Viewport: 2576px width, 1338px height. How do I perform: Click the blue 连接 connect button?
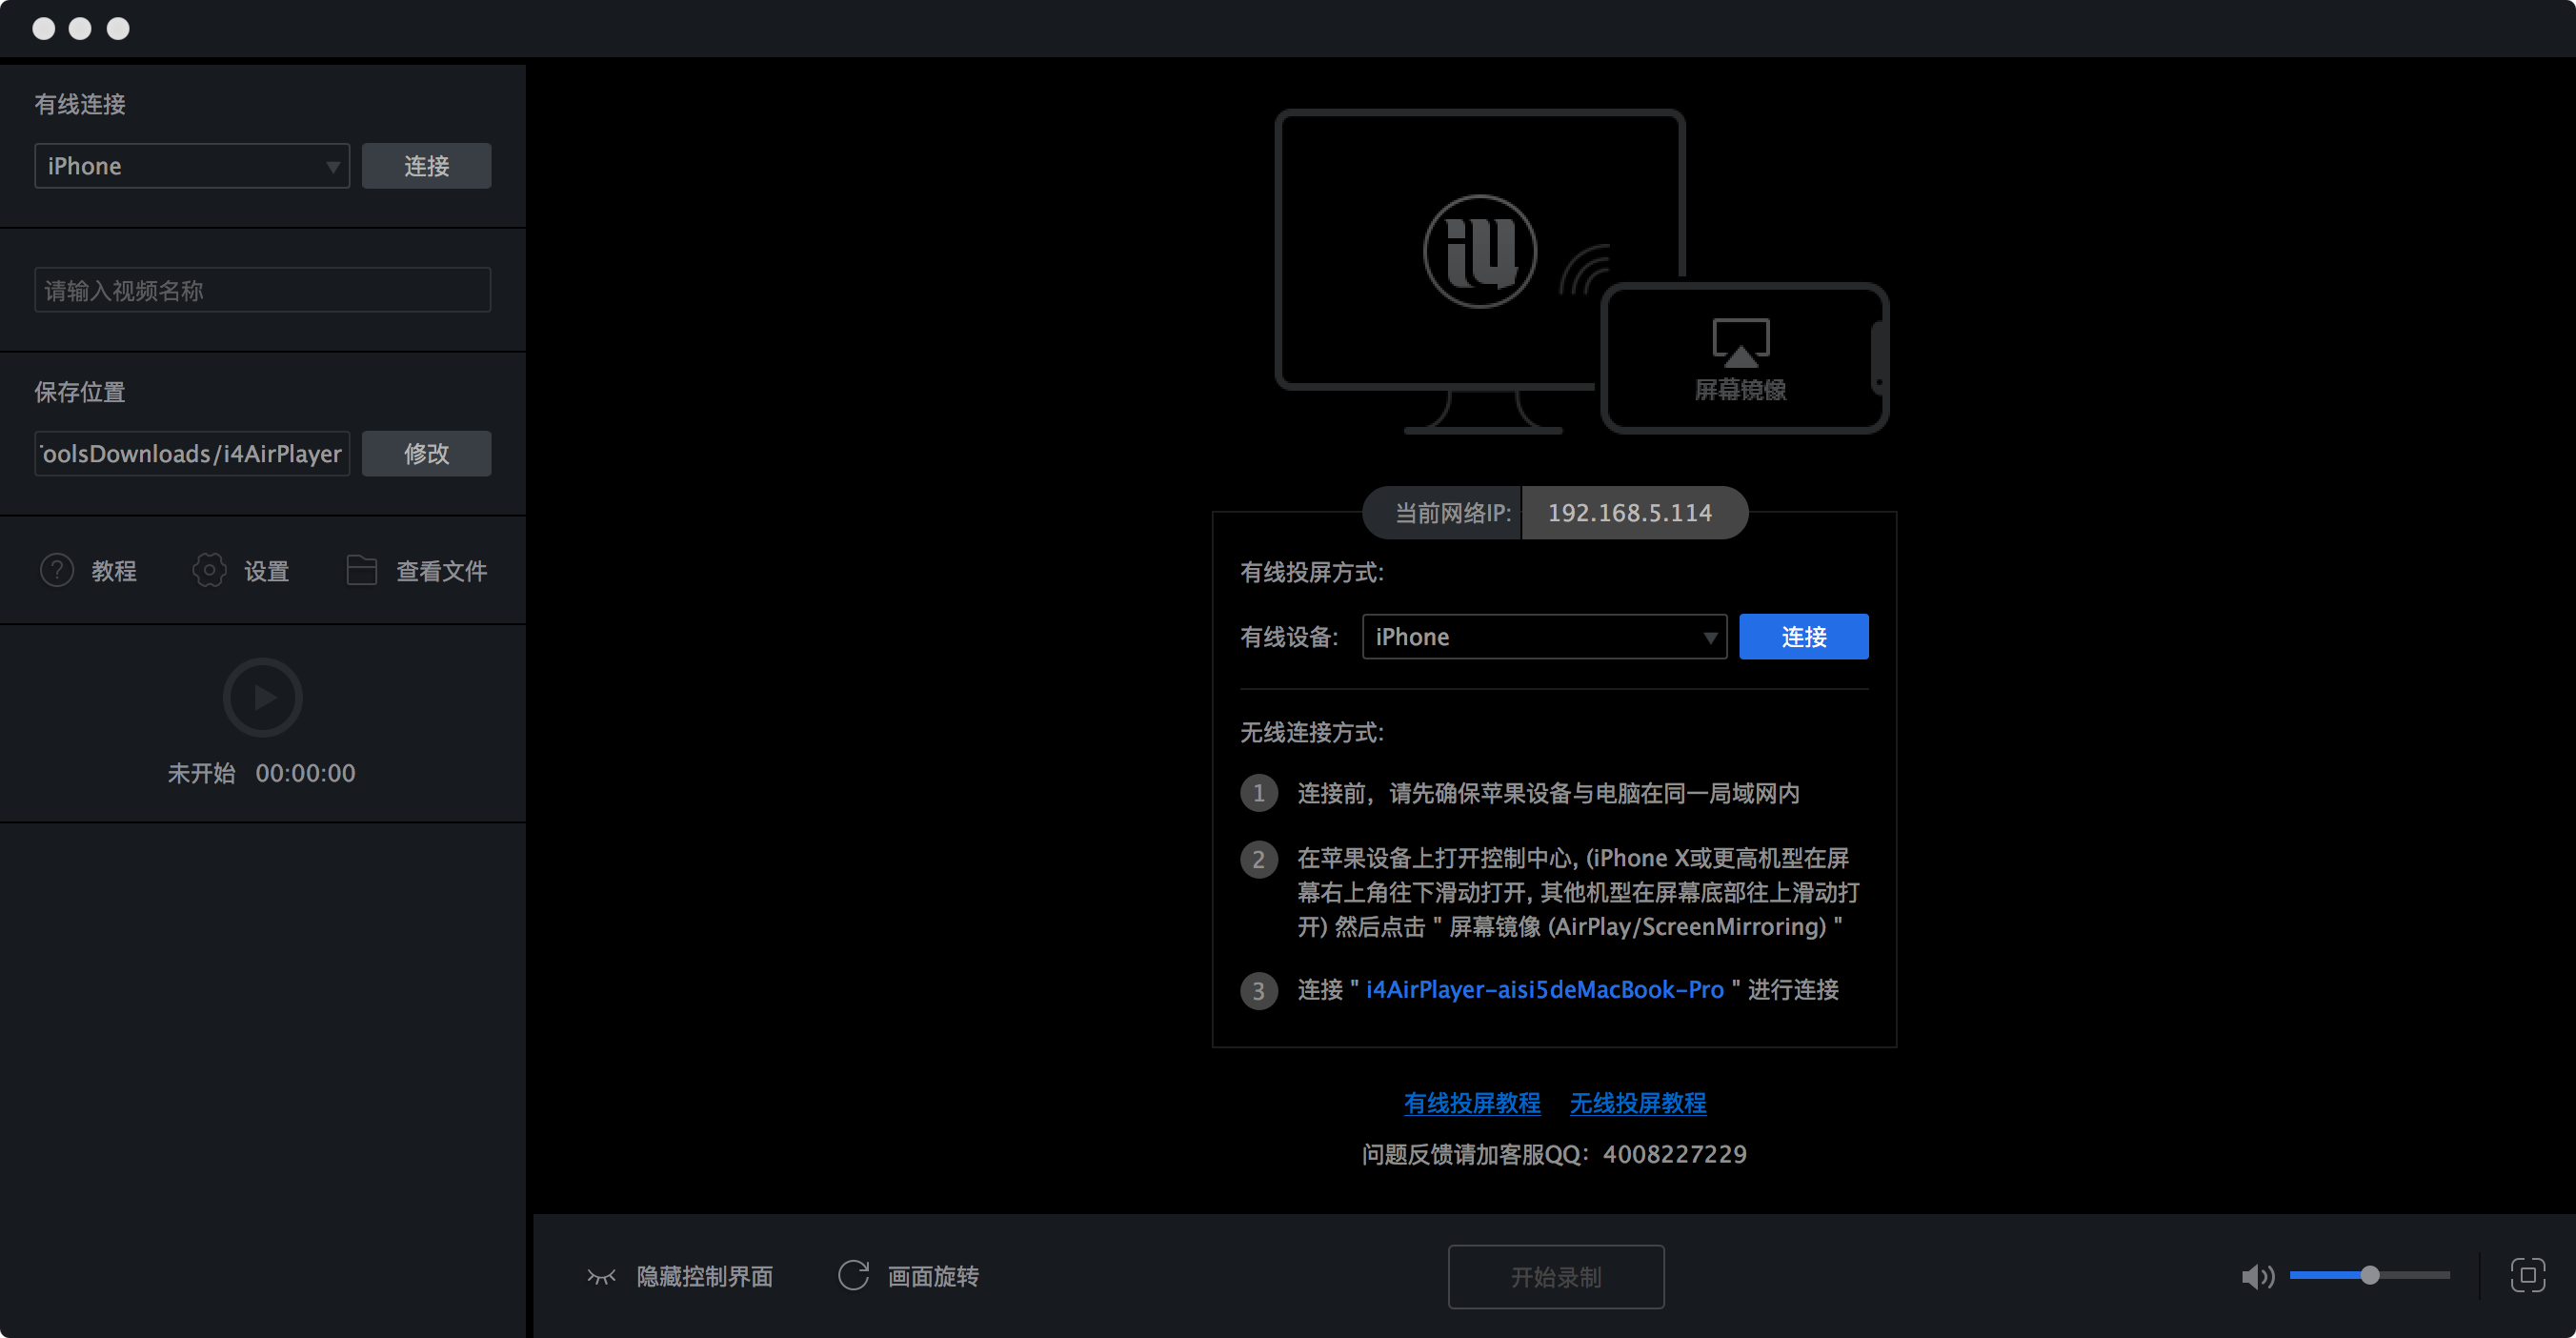(x=1803, y=637)
